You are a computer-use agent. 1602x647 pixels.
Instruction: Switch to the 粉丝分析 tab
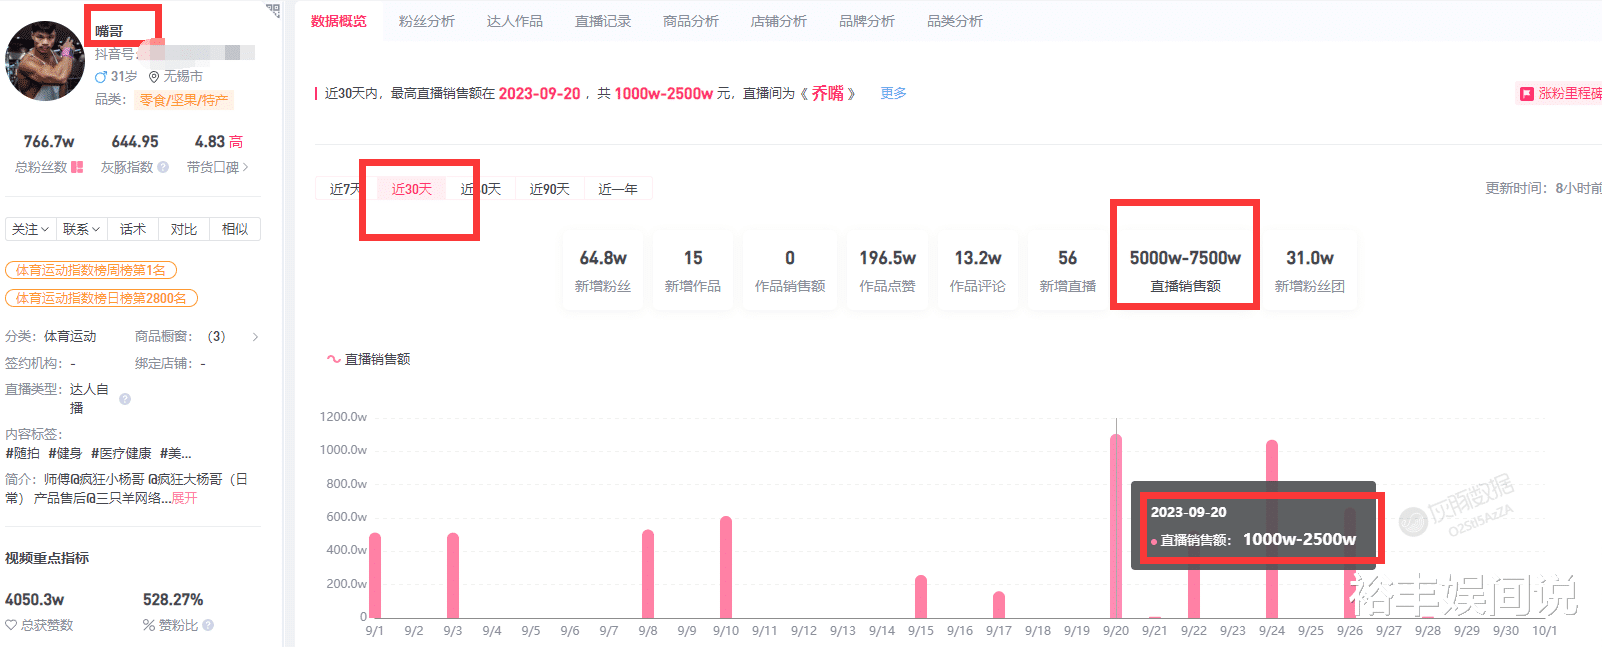427,21
